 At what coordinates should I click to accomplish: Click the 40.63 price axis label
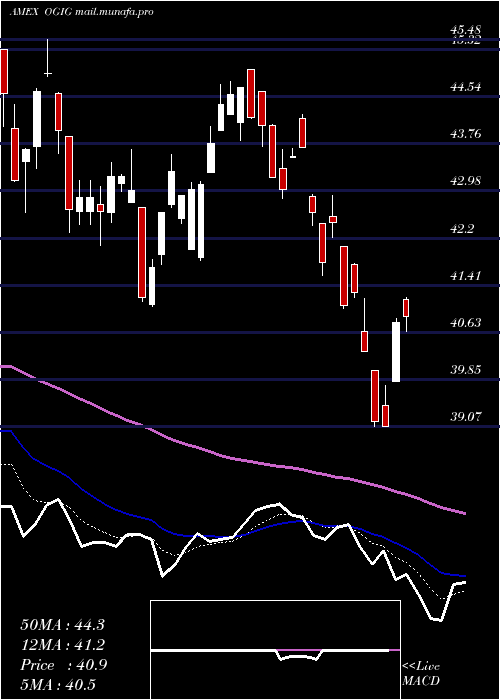point(466,322)
